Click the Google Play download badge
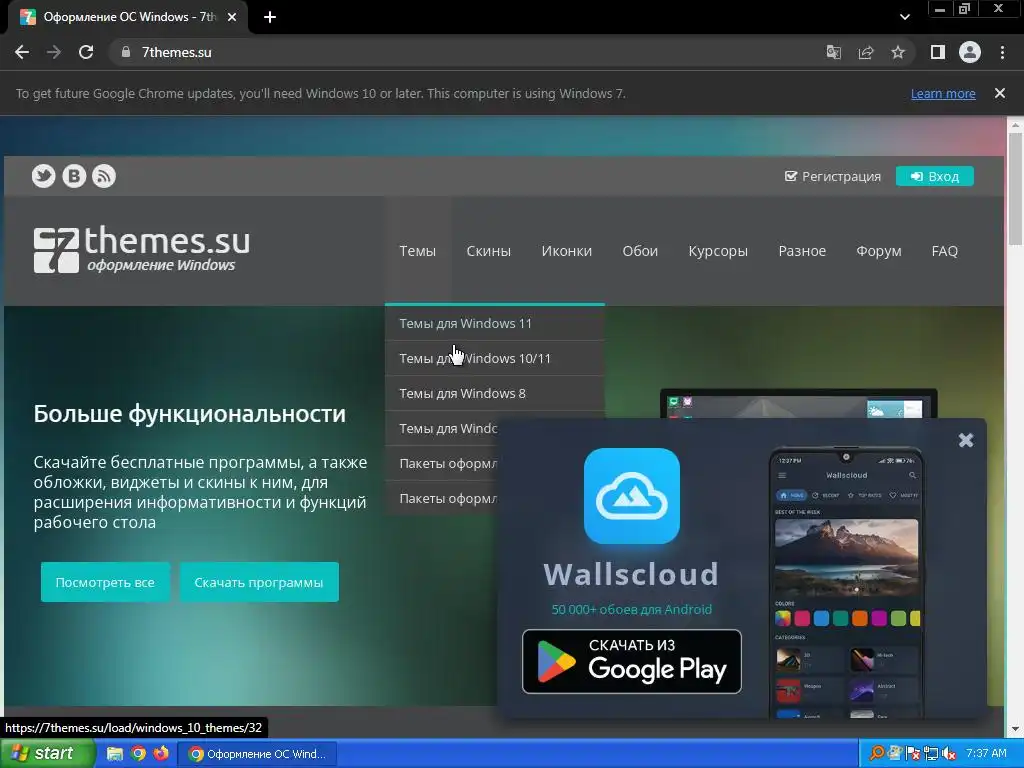 pos(632,662)
